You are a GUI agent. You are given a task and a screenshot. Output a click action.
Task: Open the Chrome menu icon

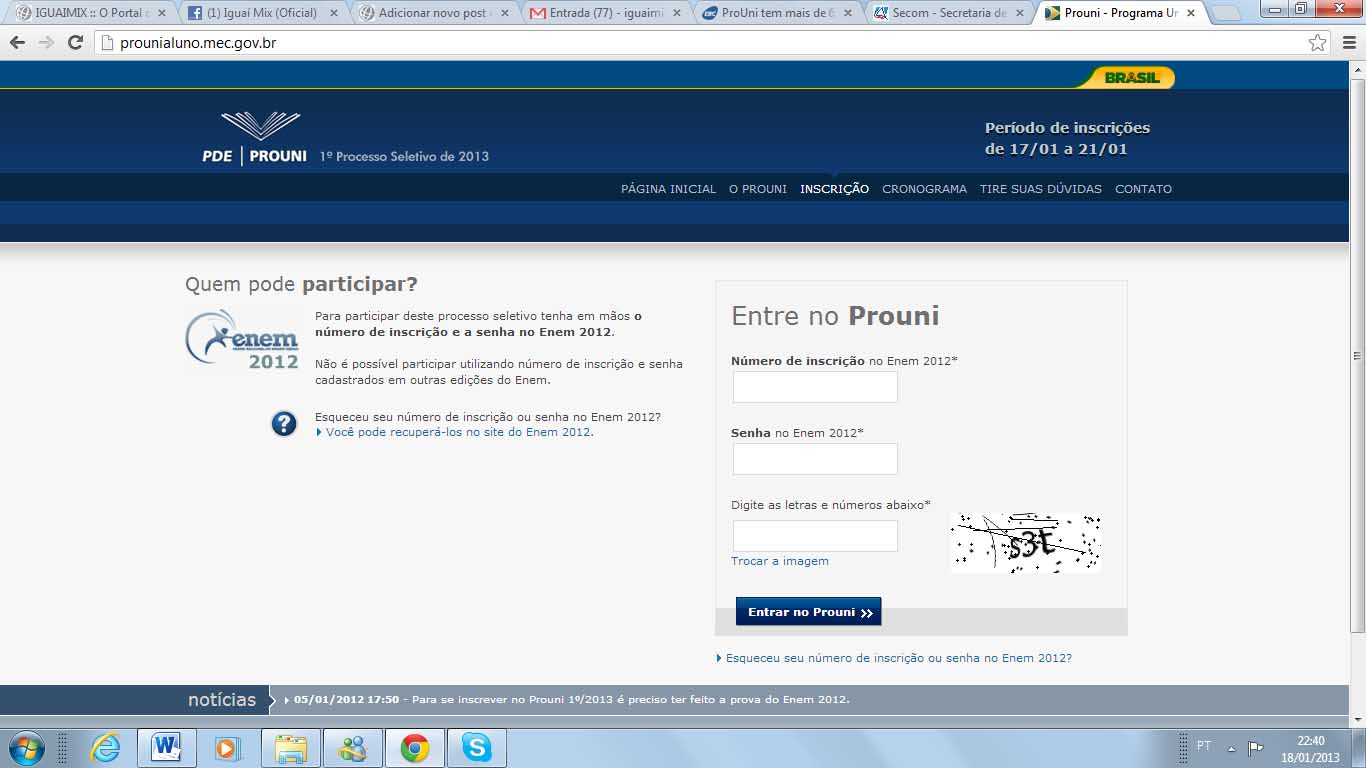(x=1347, y=43)
